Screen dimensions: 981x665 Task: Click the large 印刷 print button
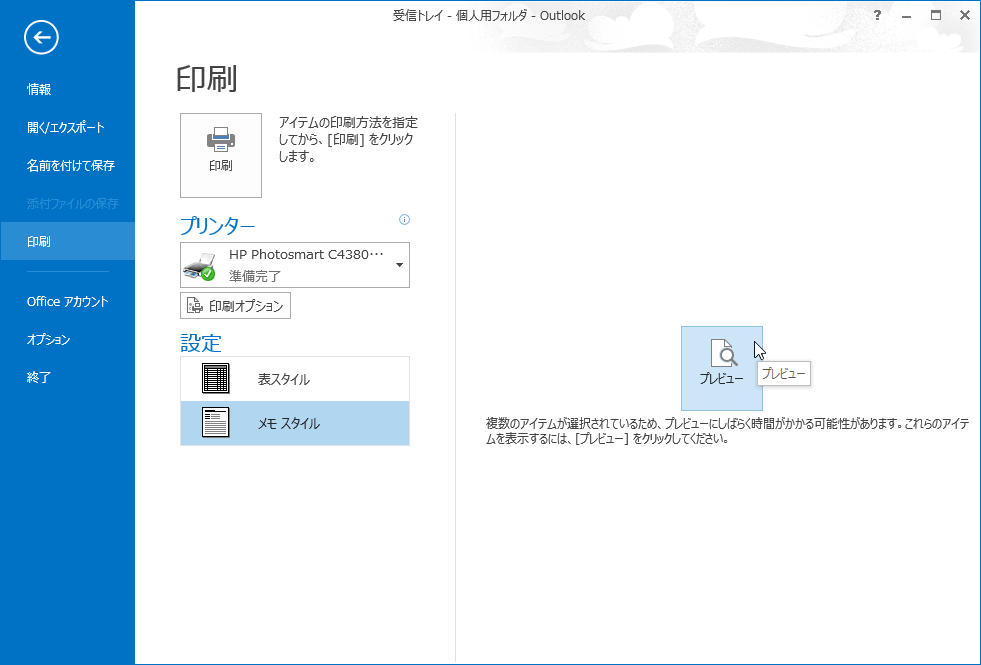pyautogui.click(x=221, y=155)
